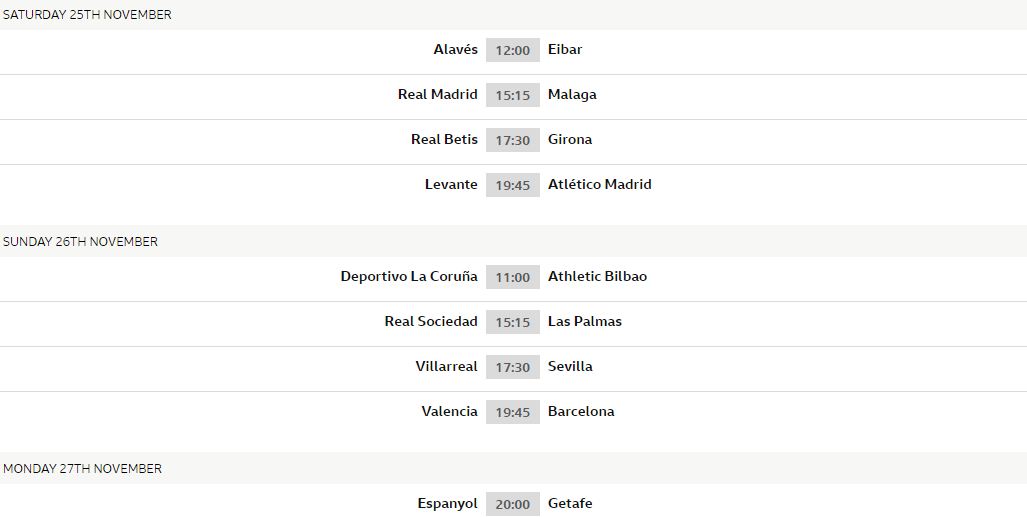
Task: Click the Valencia team name
Action: point(449,411)
